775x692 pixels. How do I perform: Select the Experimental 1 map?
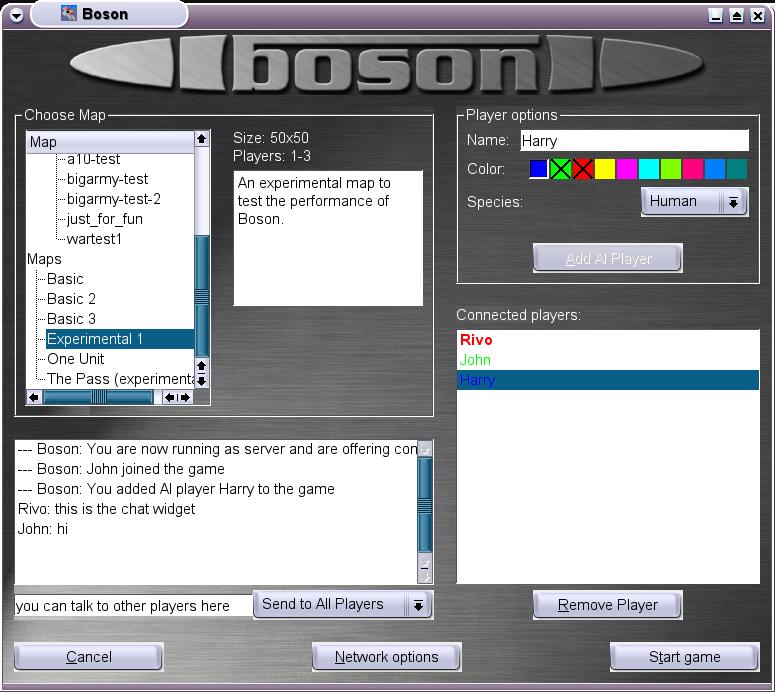click(x=120, y=339)
